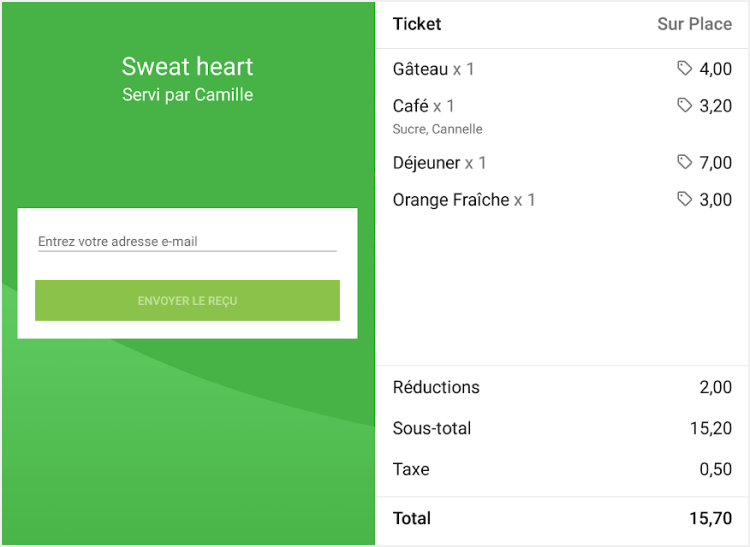Click the Sweat heart store name
750x547 pixels.
[187, 67]
